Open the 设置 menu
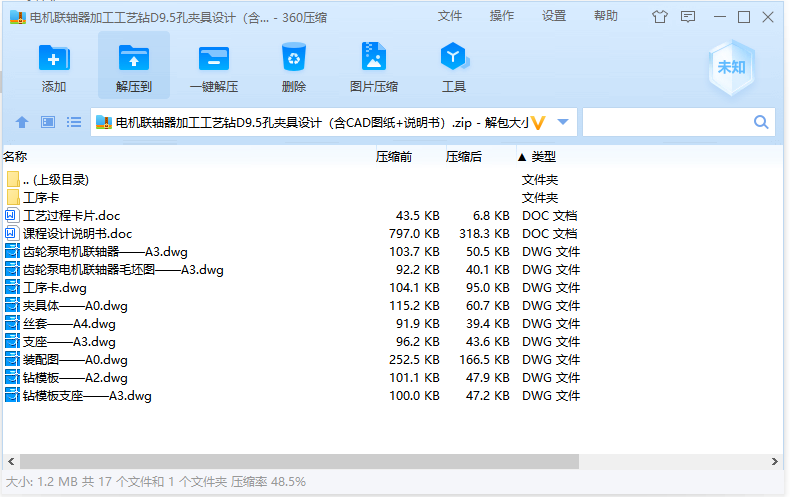Screen dimensions: 790x497 coord(554,16)
